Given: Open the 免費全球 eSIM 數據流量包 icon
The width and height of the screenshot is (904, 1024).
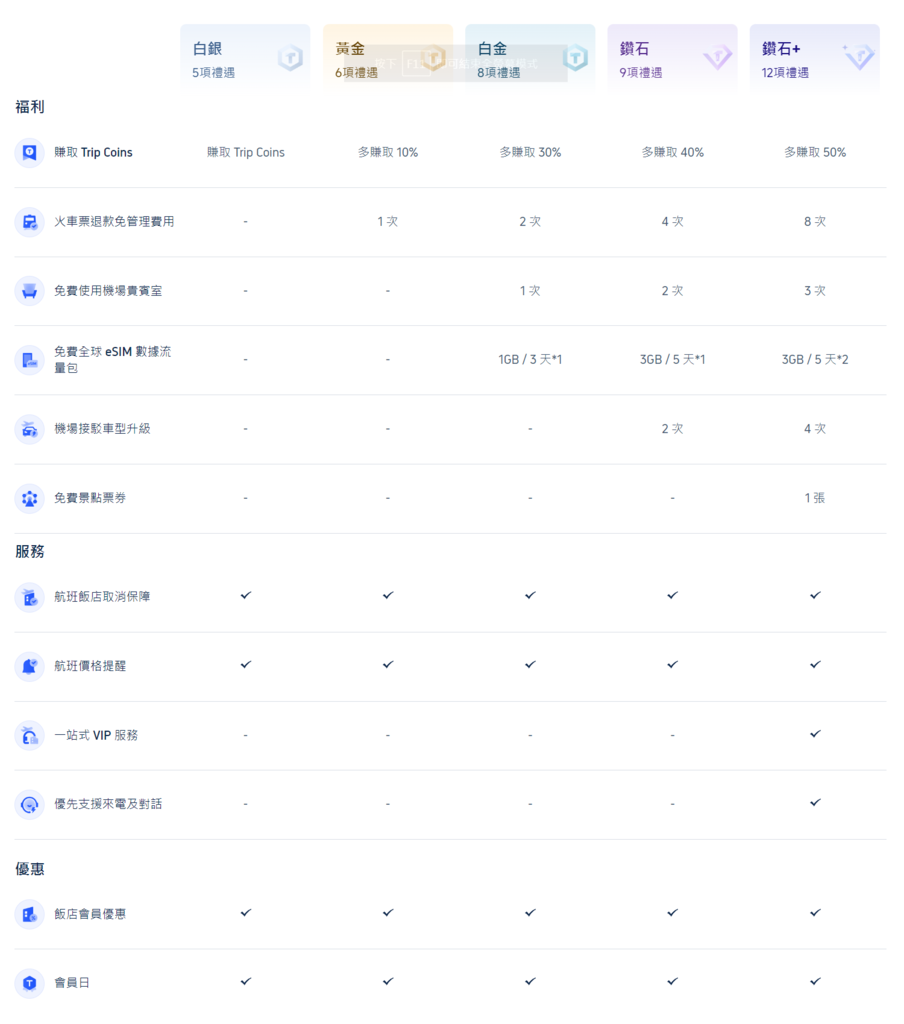Looking at the screenshot, I should 30,360.
